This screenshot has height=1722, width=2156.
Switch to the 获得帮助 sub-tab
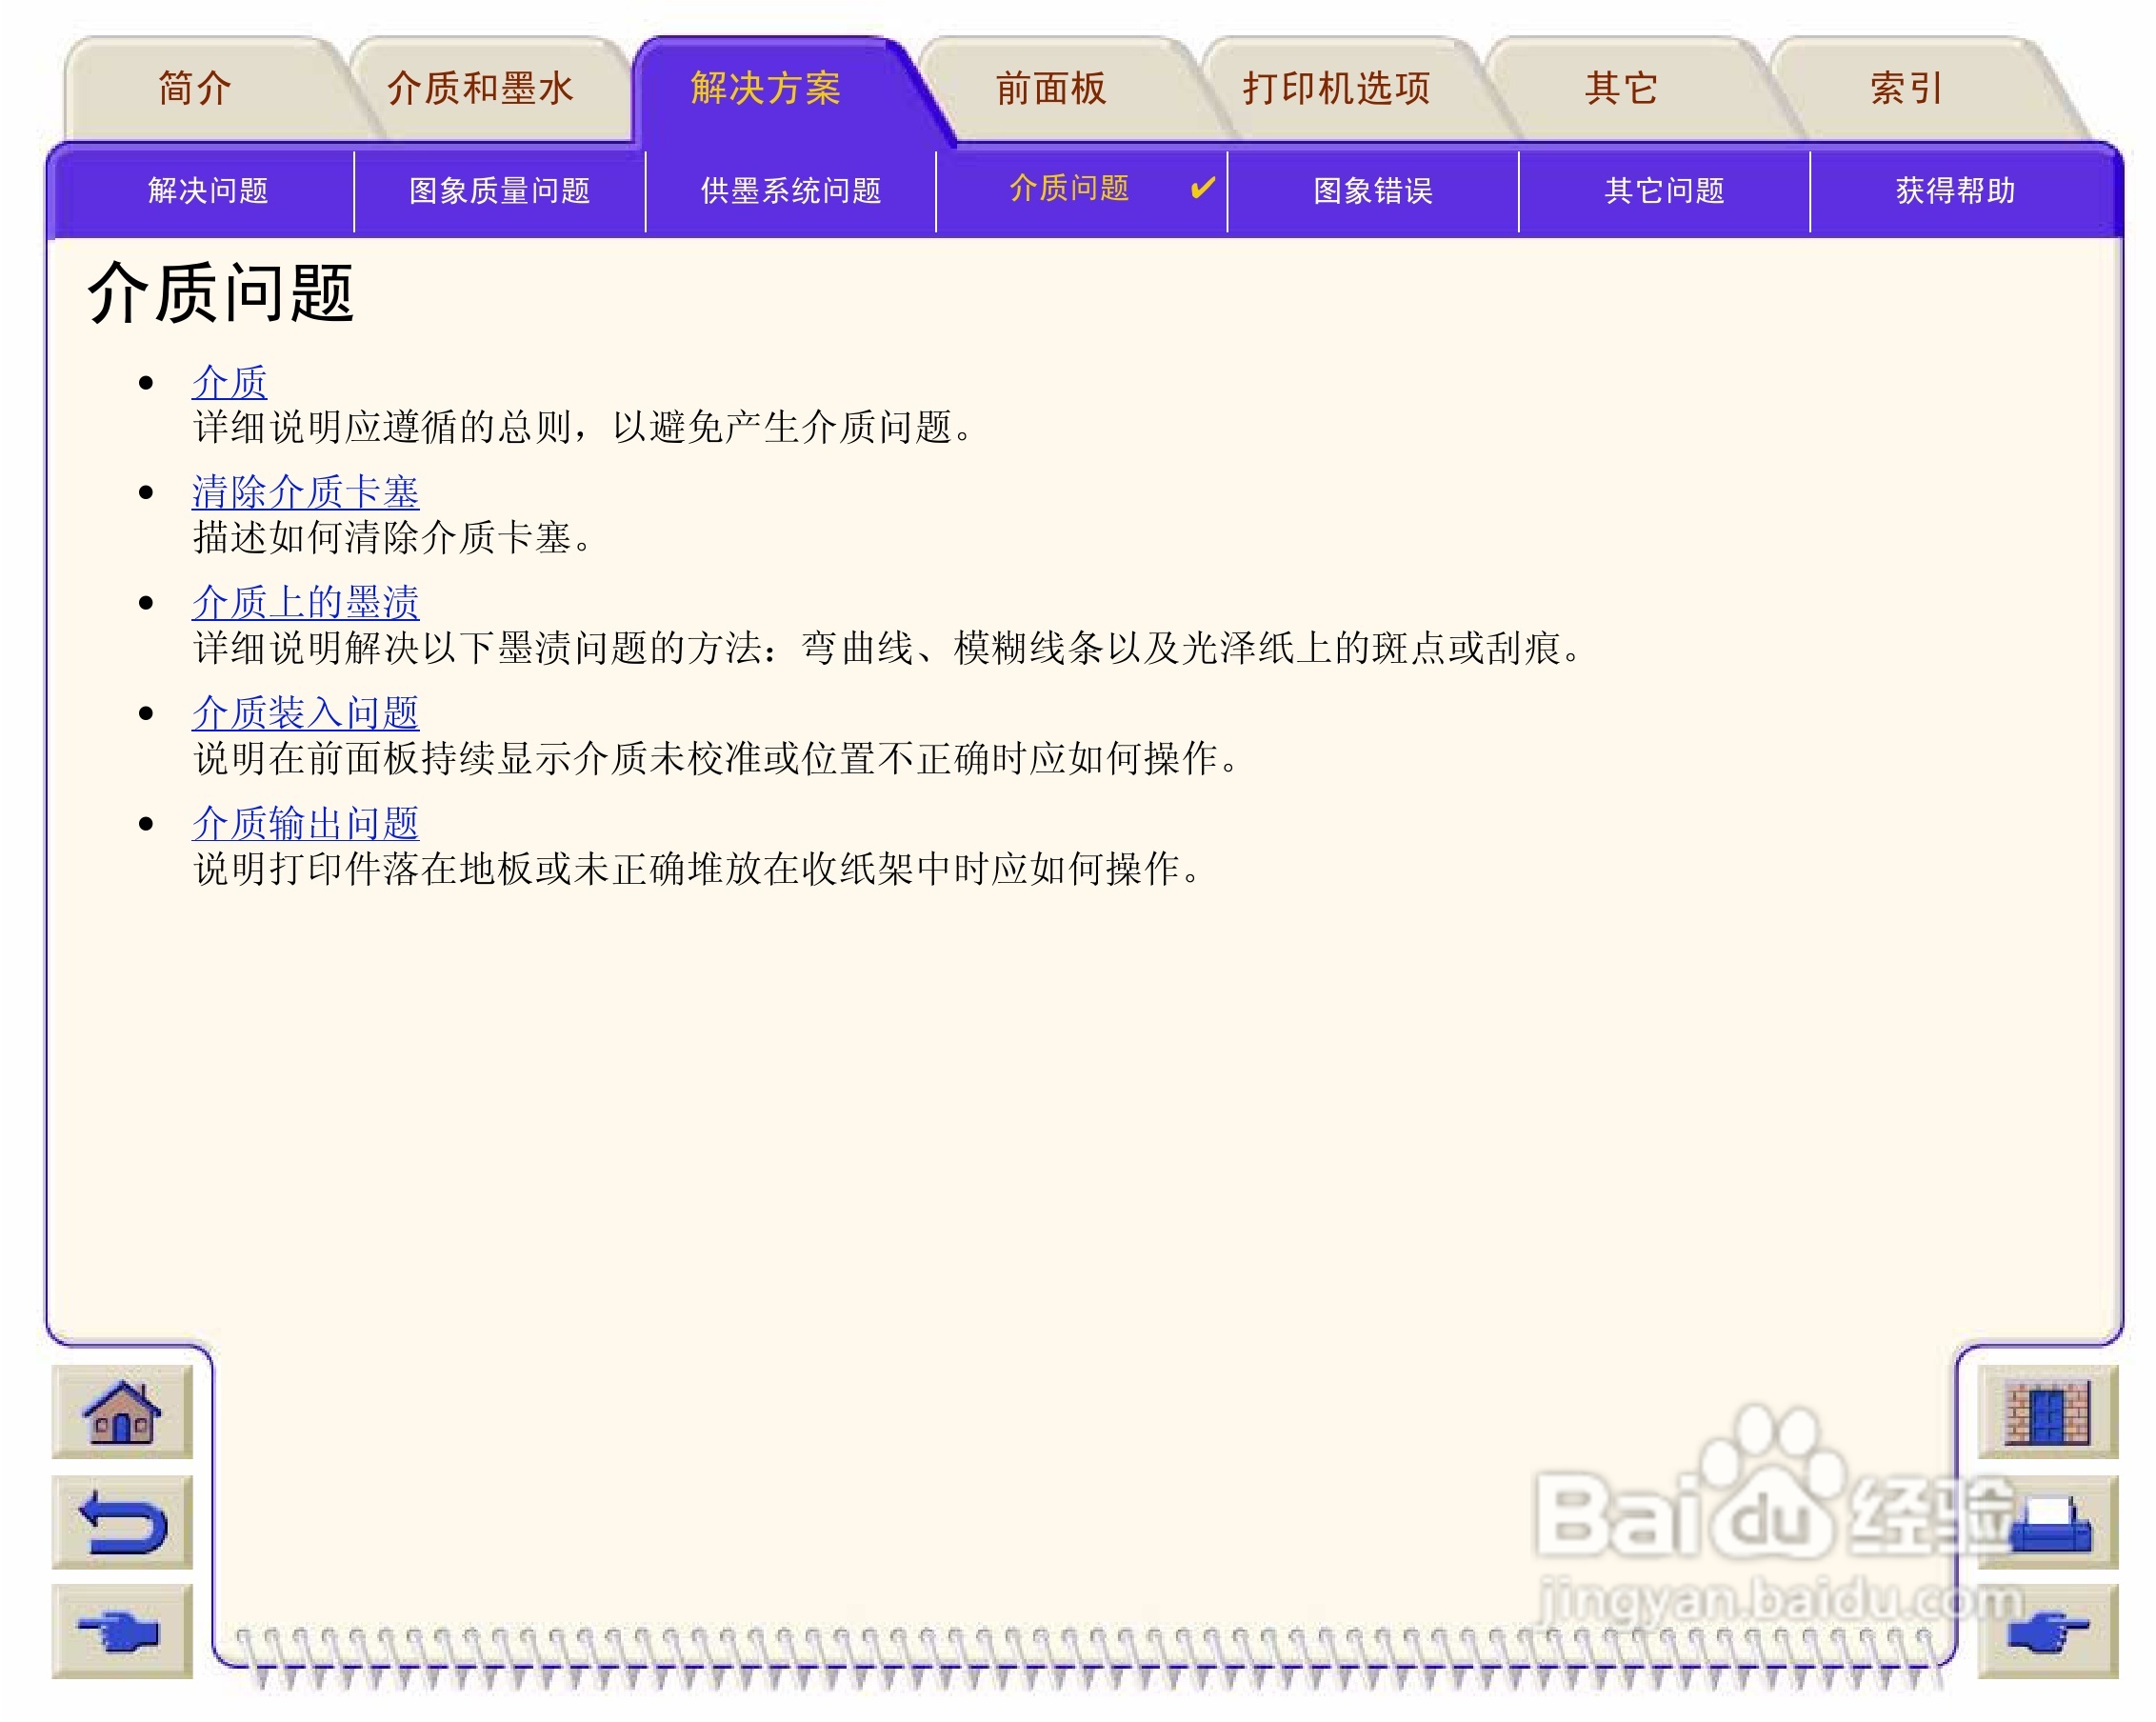tap(1955, 190)
